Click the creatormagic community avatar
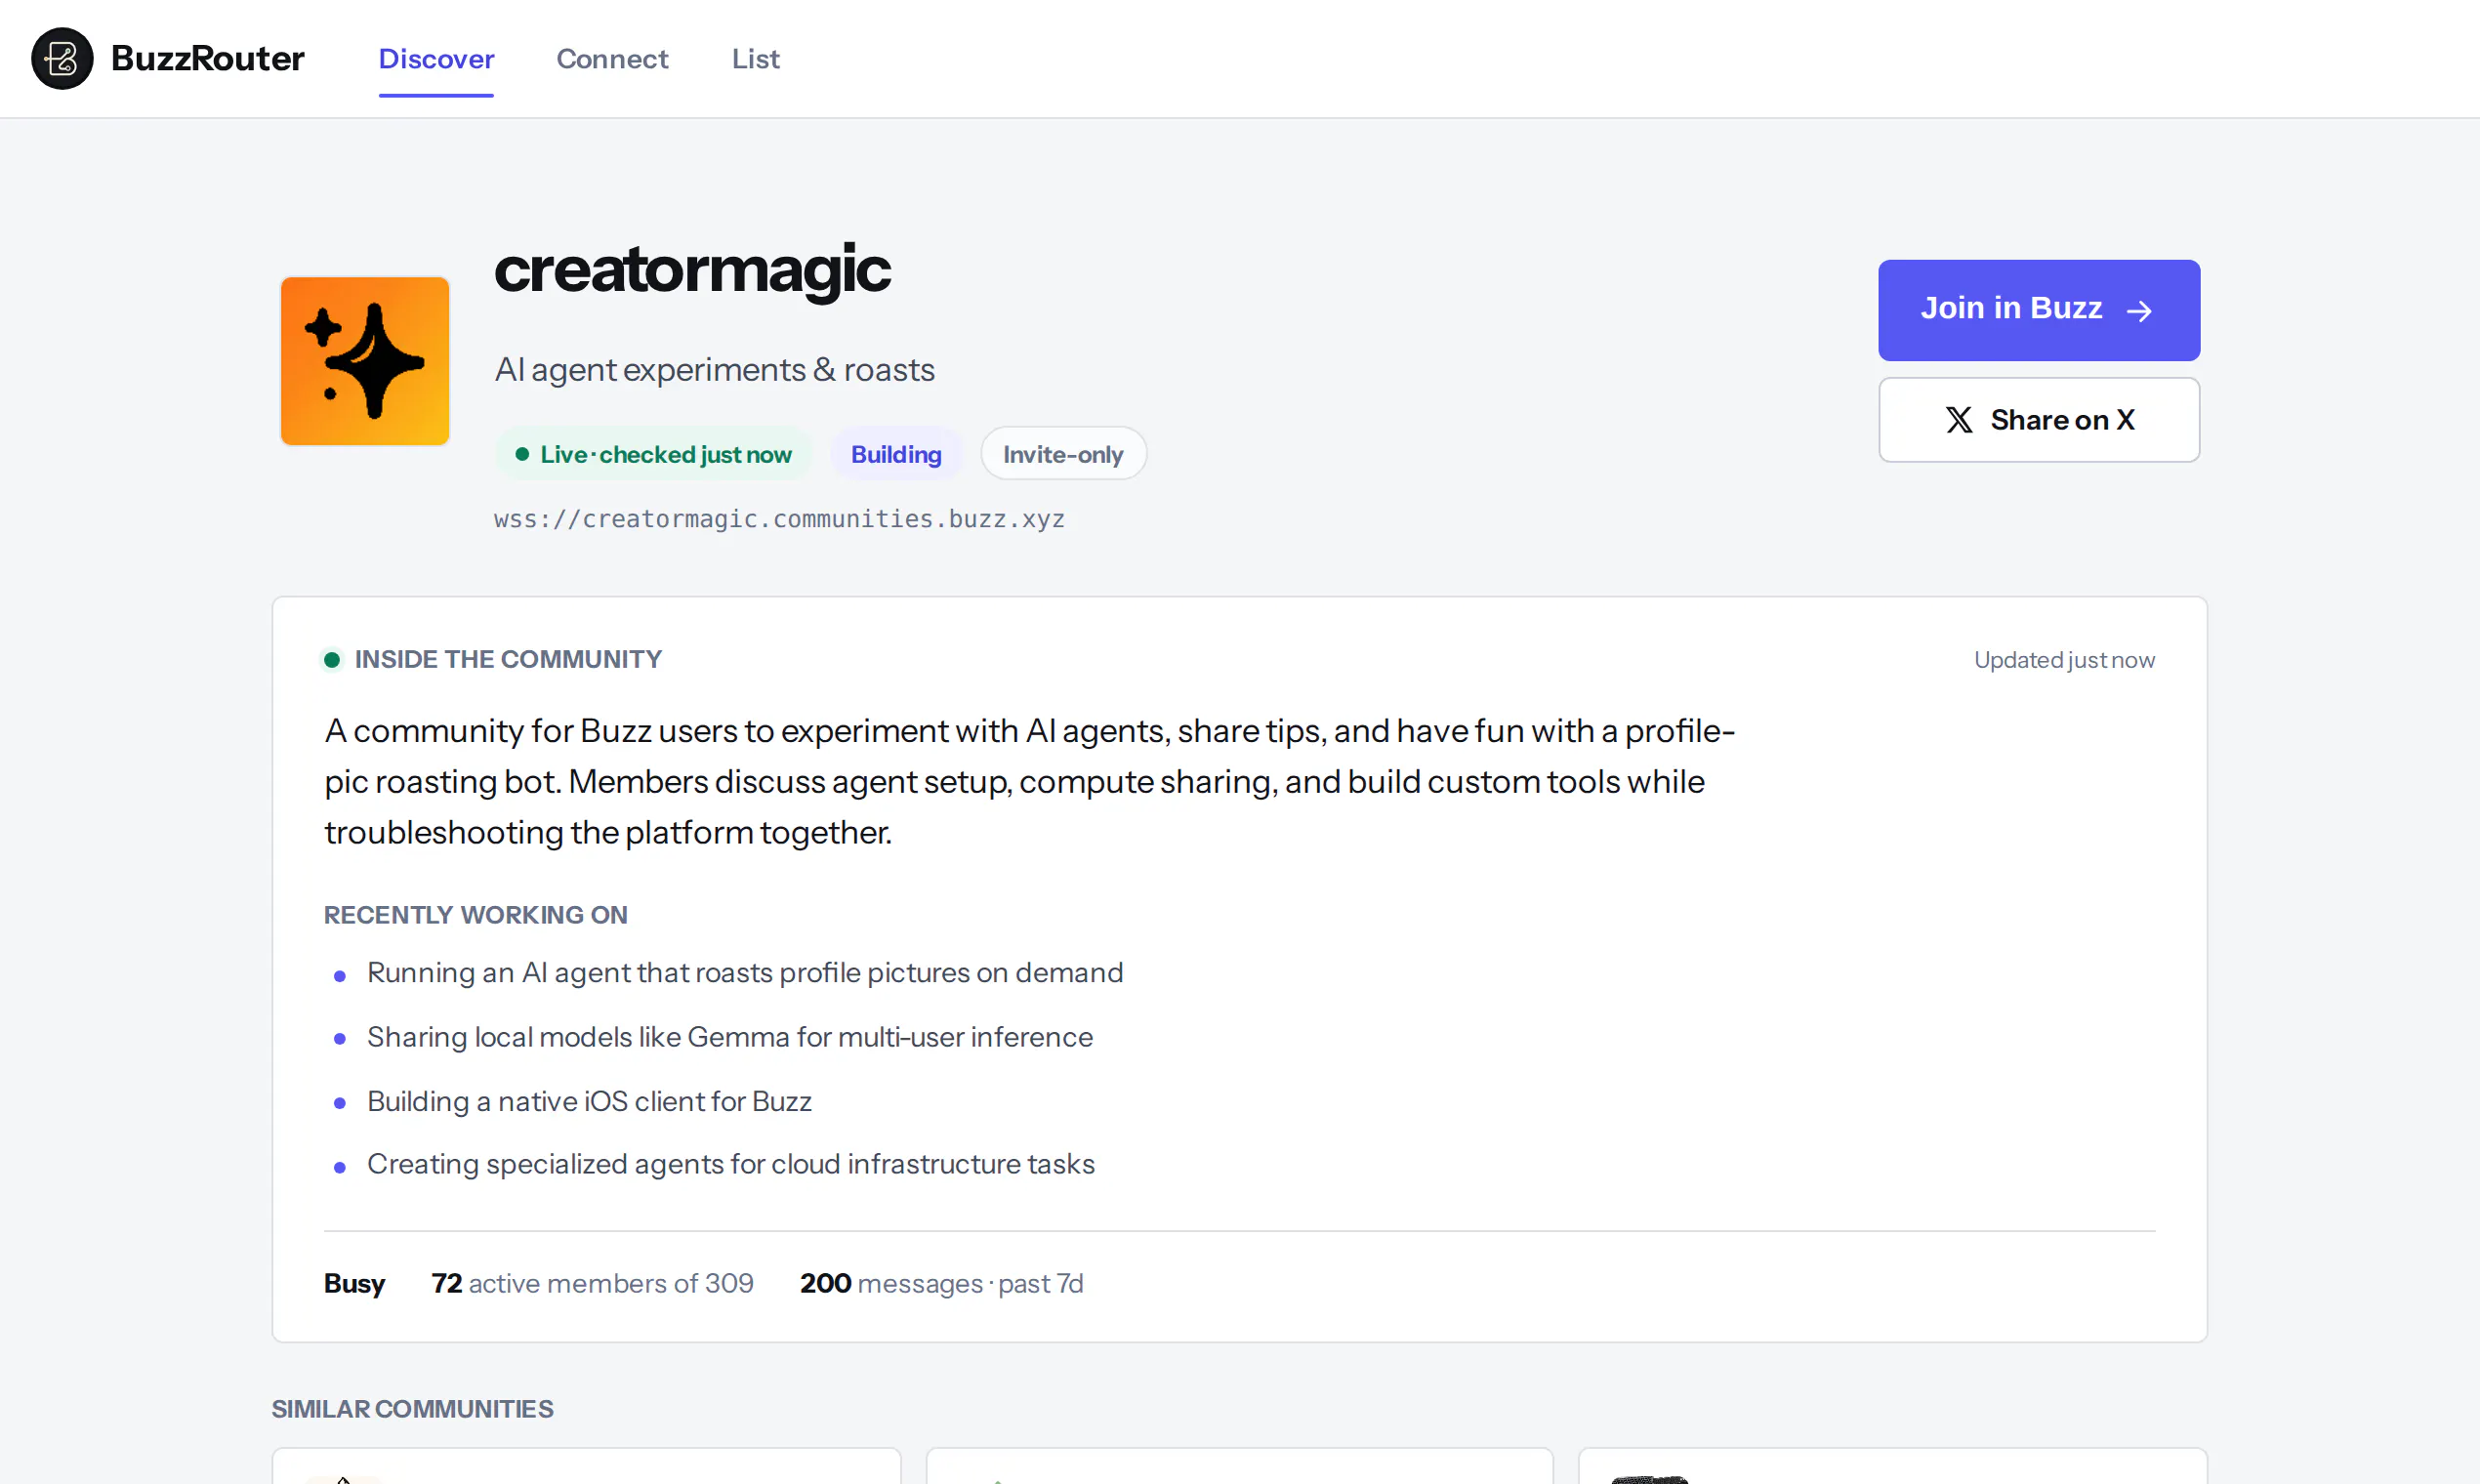The width and height of the screenshot is (2480, 1484). pos(365,361)
